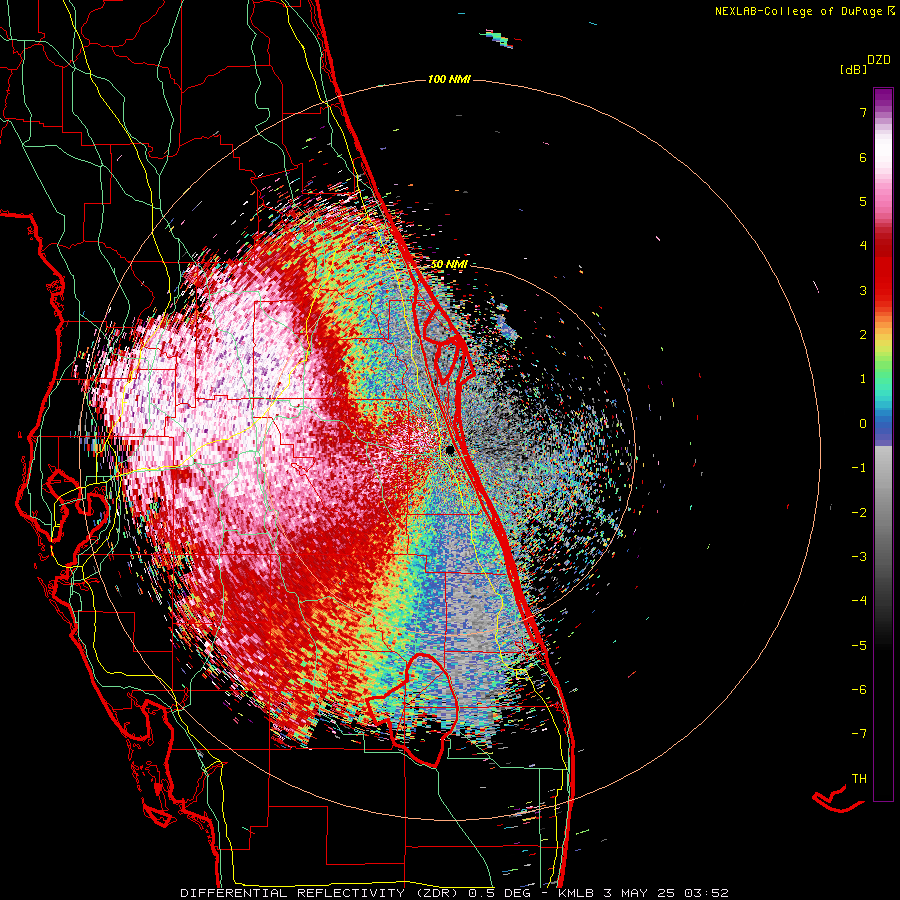Click the 100 NMI range ring label
The height and width of the screenshot is (900, 900).
tap(449, 79)
